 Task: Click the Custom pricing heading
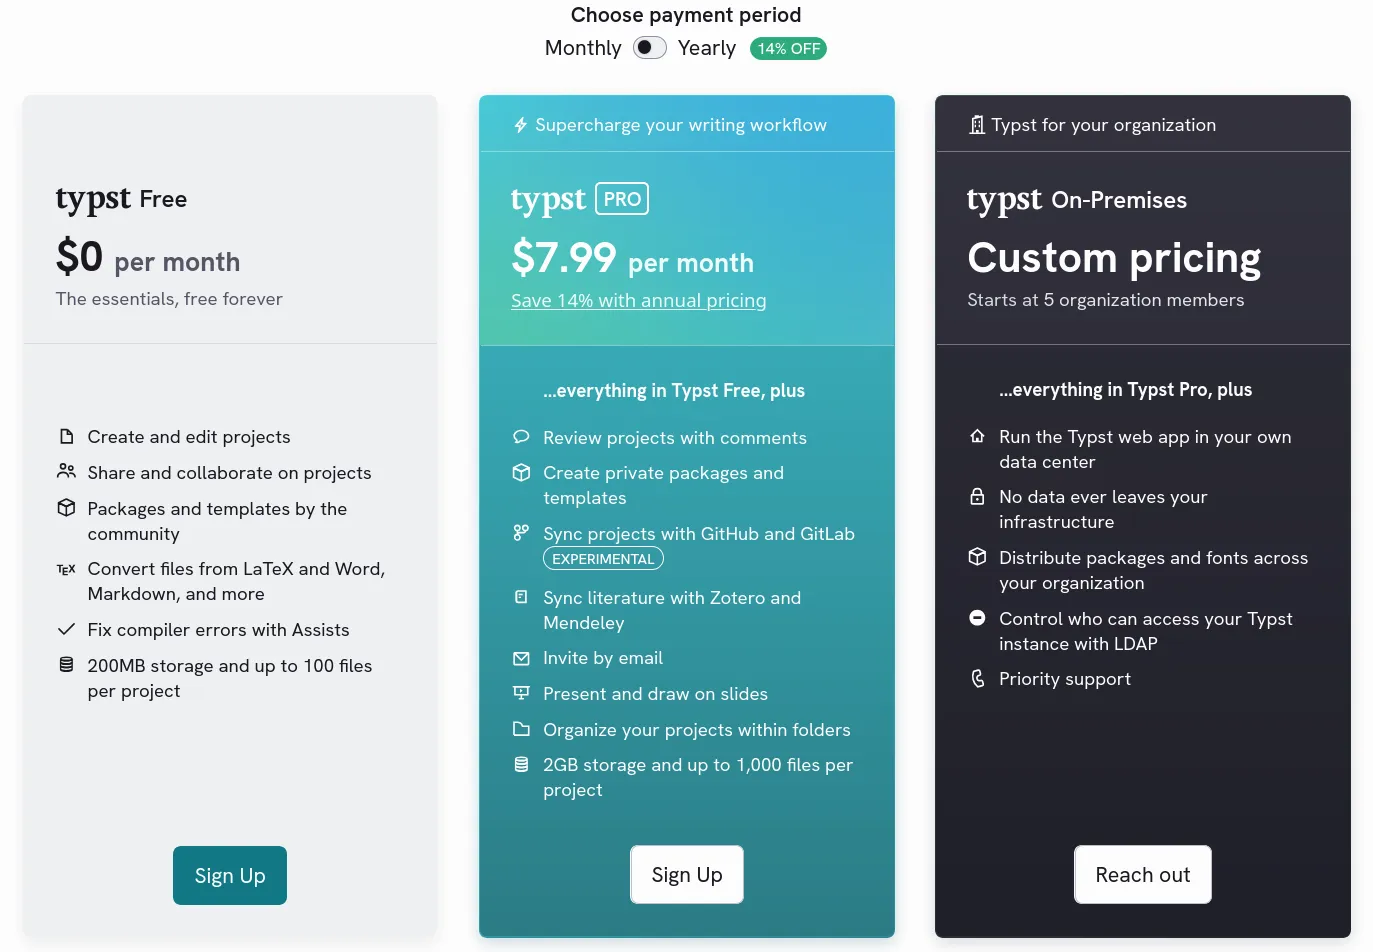point(1114,258)
